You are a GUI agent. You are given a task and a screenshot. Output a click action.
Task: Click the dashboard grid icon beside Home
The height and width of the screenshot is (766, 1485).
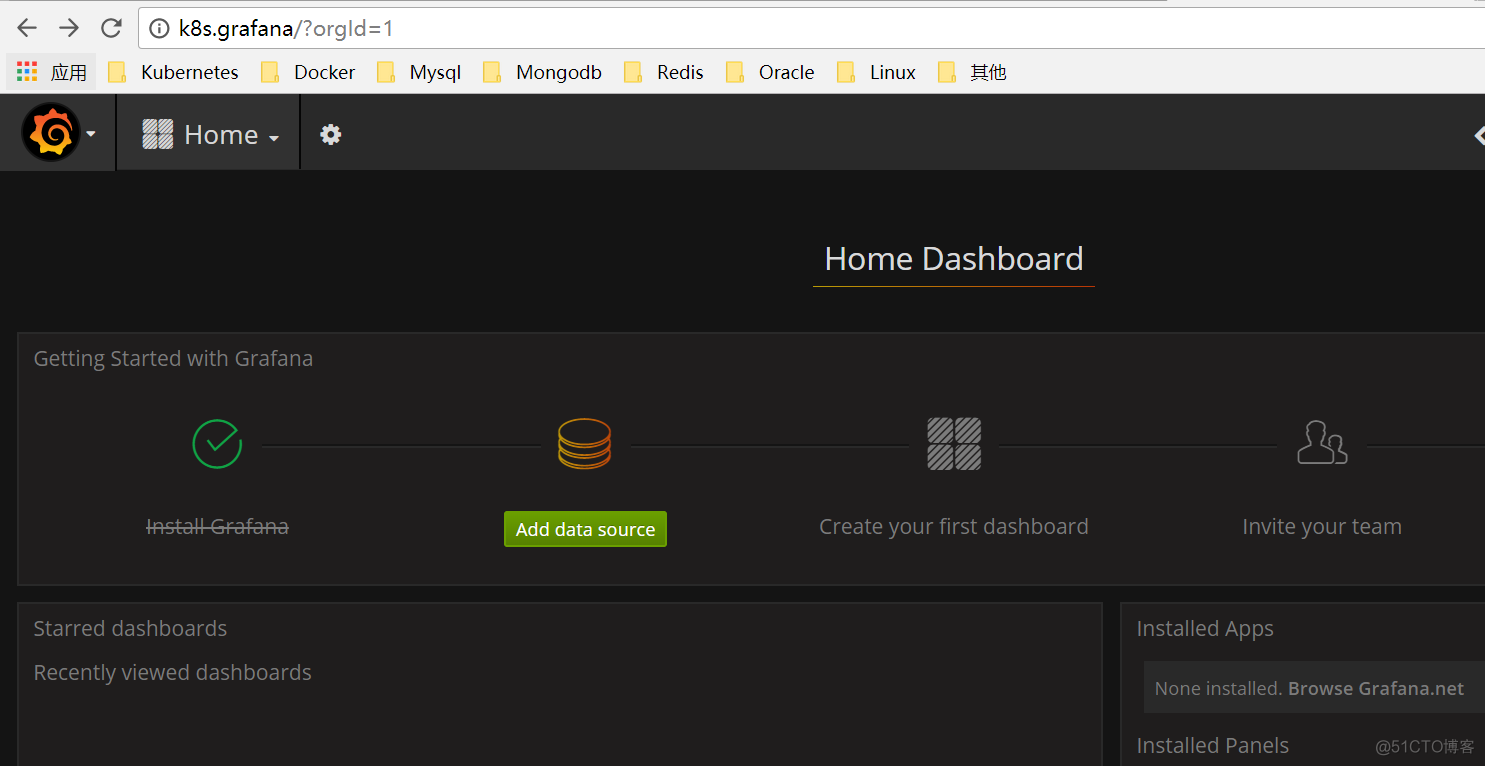[x=158, y=134]
